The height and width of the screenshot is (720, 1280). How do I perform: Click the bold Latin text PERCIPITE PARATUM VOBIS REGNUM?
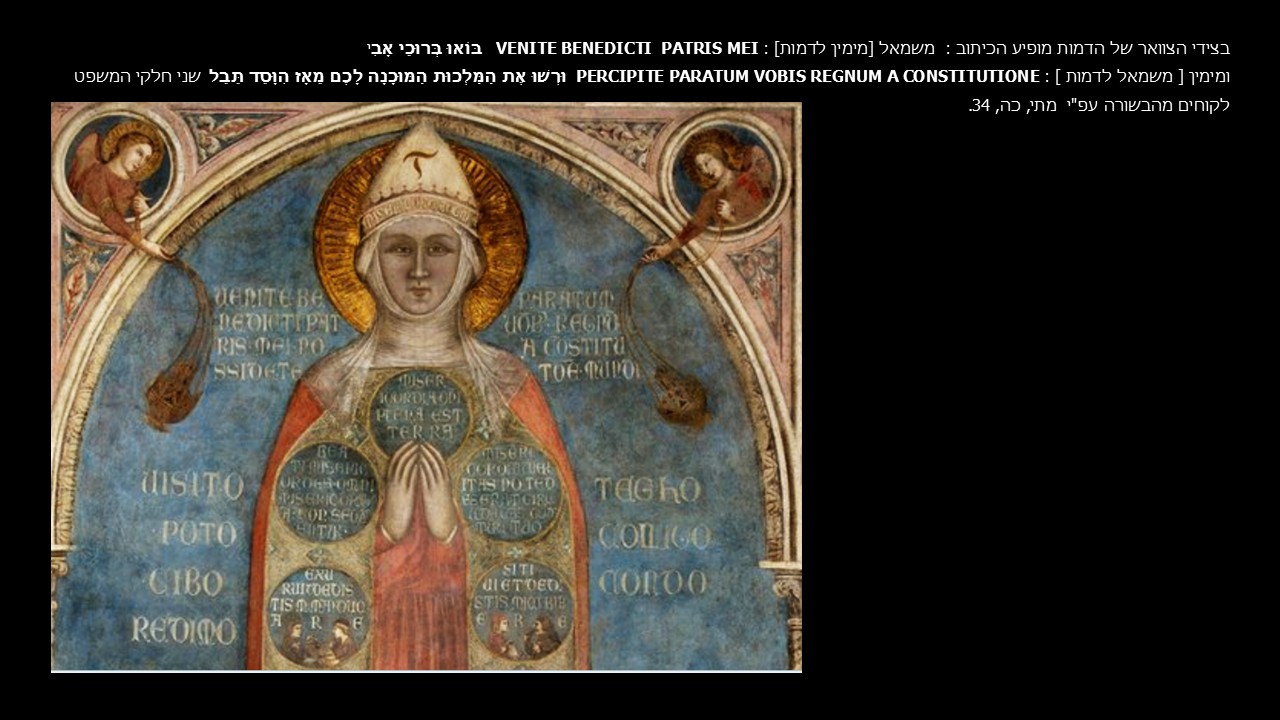coord(808,77)
